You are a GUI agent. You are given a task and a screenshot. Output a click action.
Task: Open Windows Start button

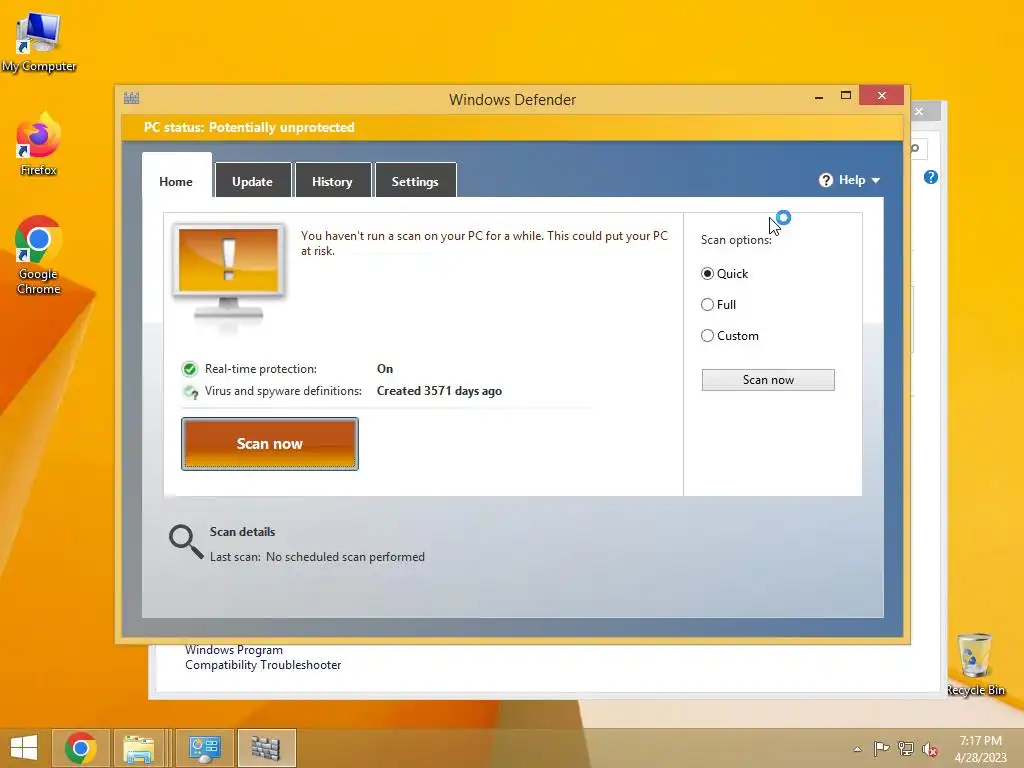click(x=24, y=748)
